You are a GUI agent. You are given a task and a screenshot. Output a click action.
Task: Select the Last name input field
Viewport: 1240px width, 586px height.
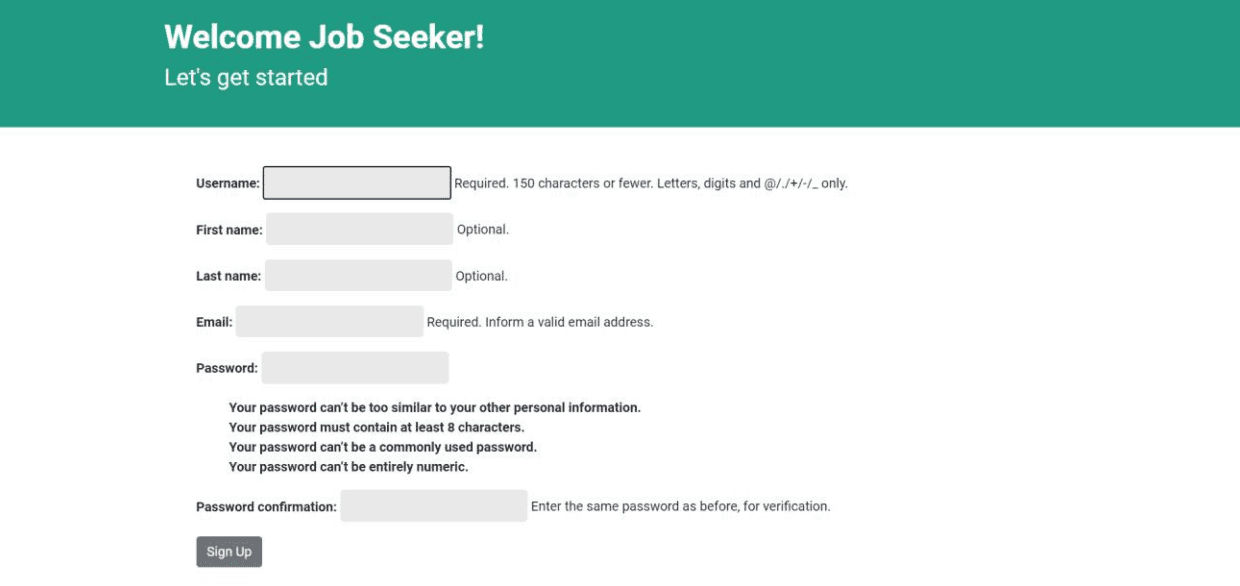point(358,276)
